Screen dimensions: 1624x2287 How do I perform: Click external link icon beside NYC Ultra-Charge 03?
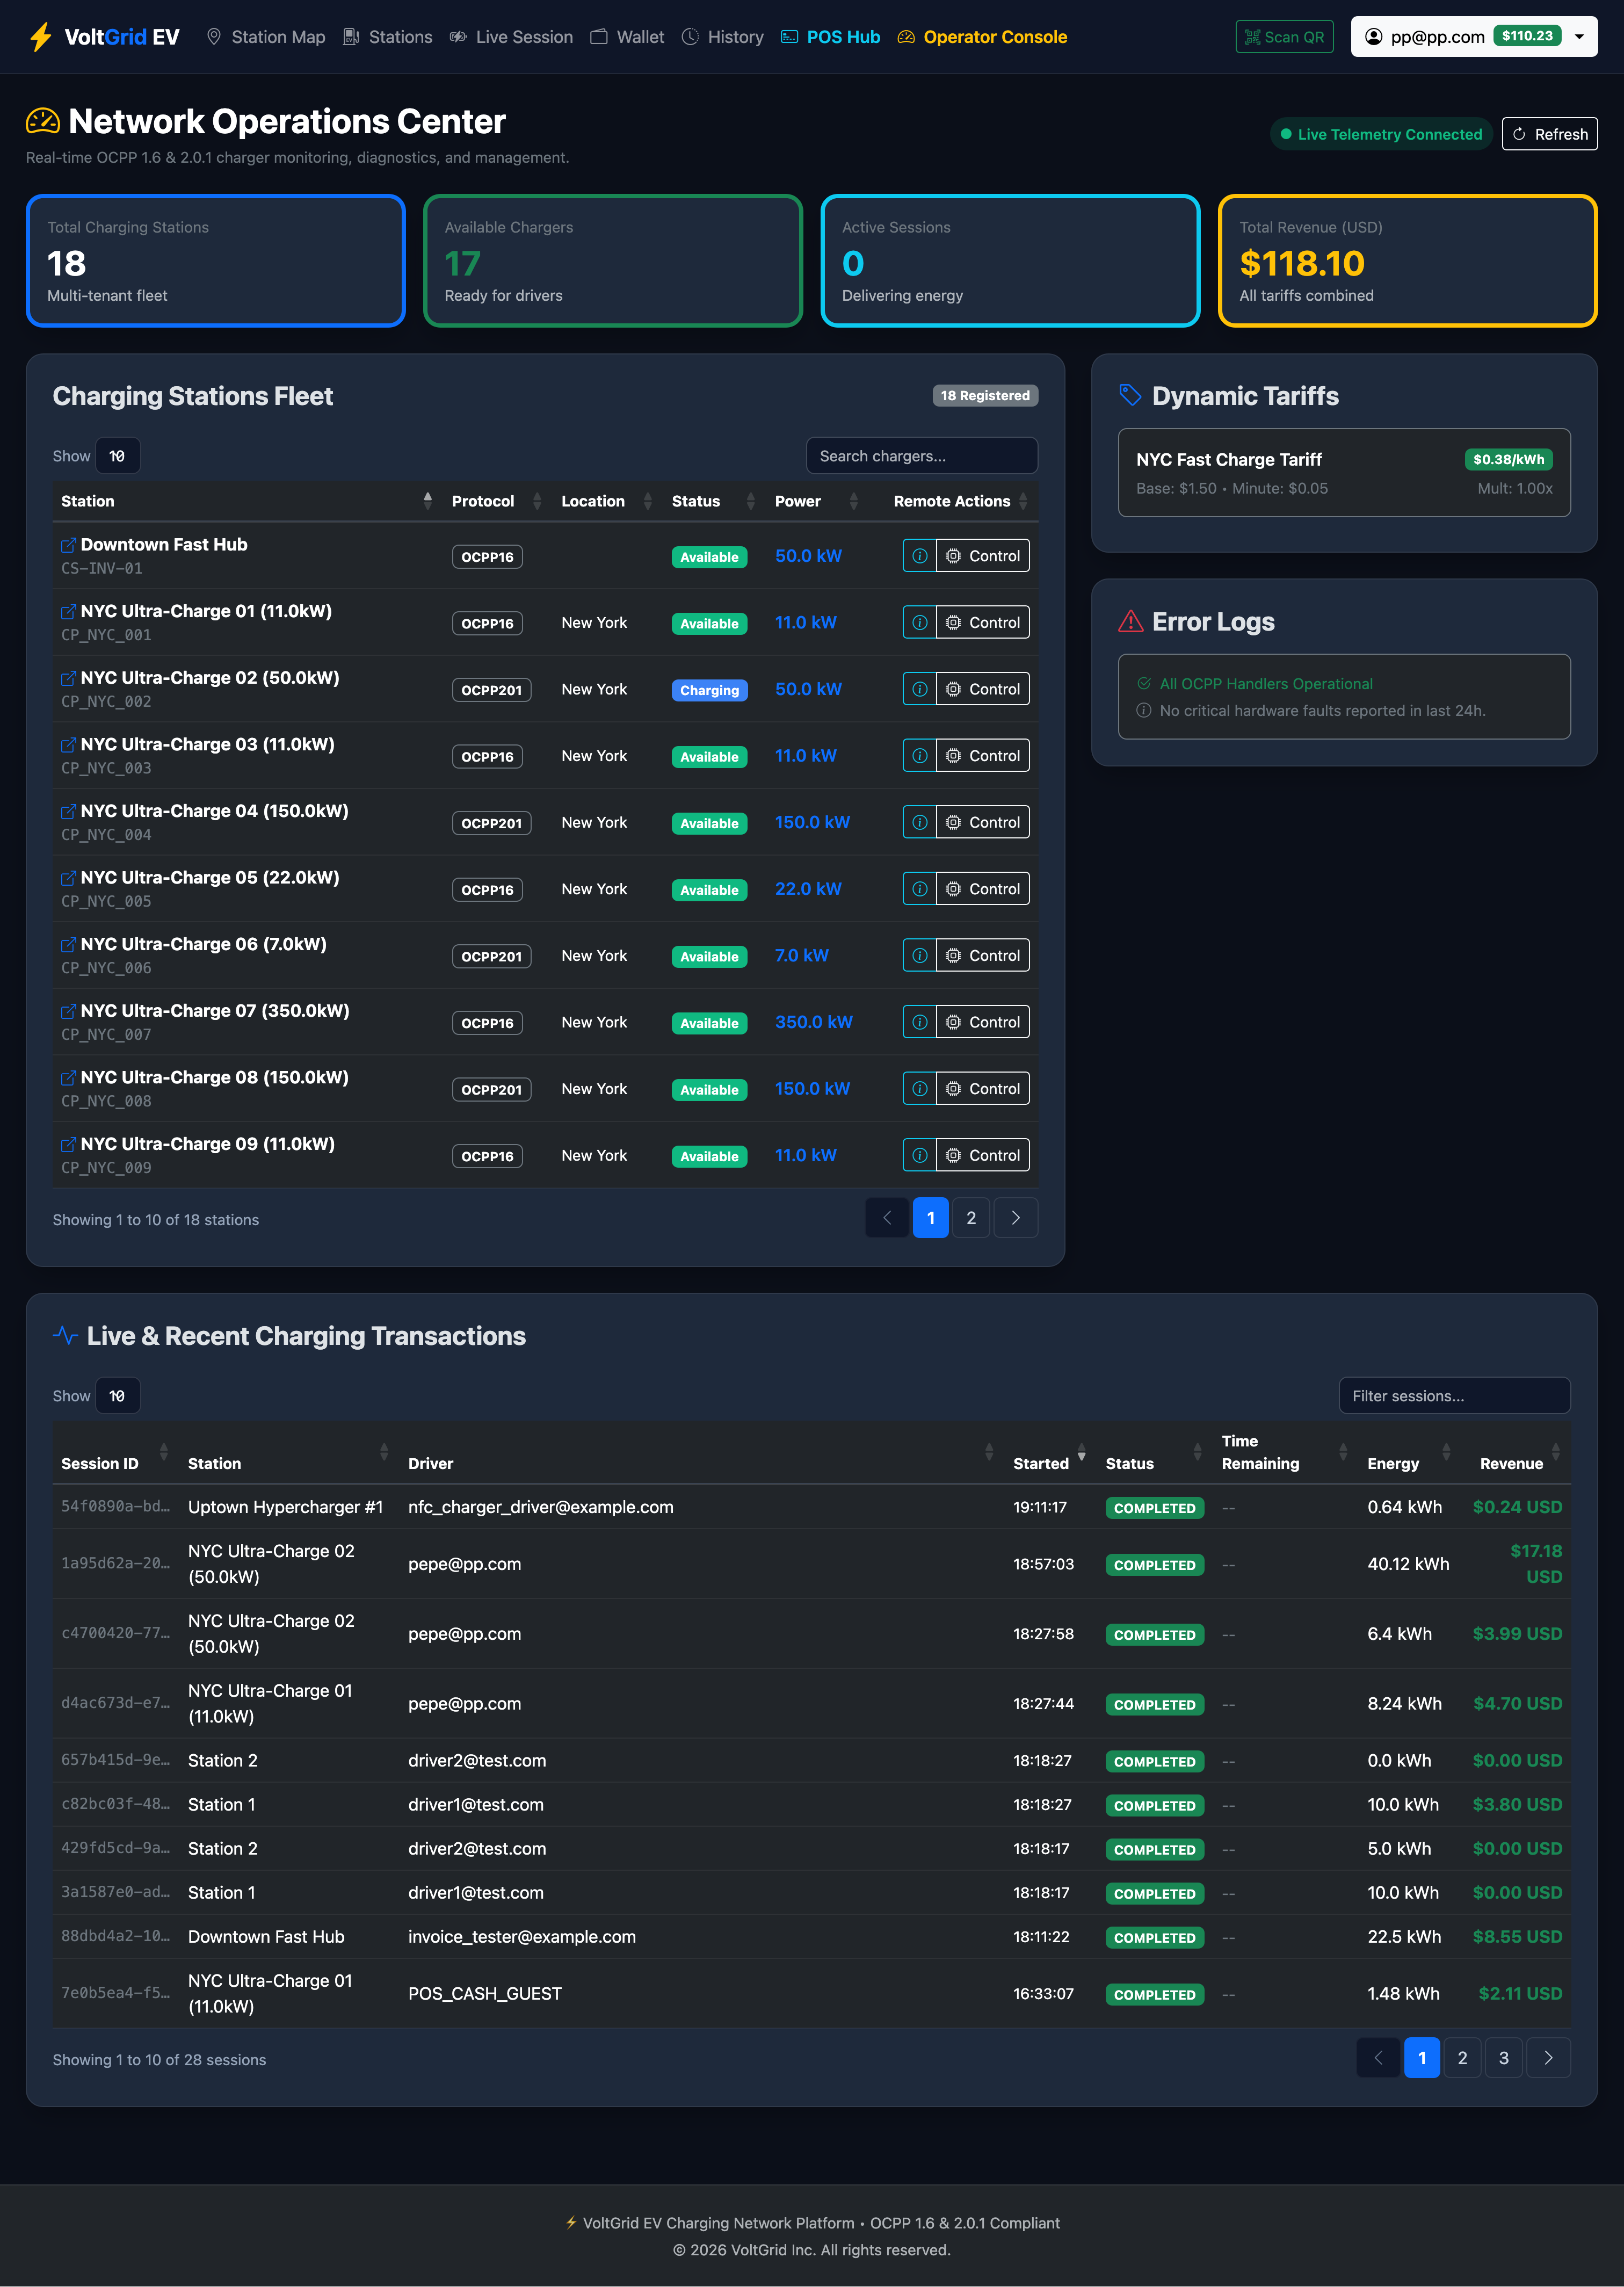[x=68, y=745]
